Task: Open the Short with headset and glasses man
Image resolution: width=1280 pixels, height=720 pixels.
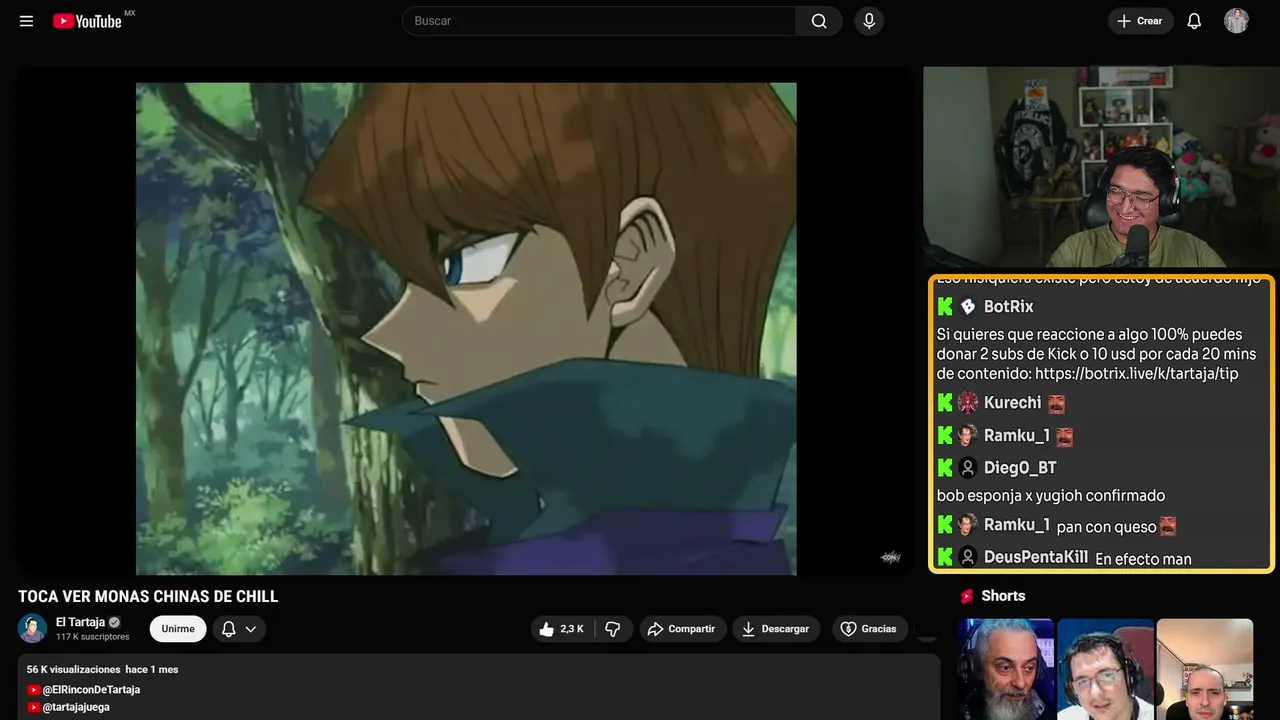Action: coord(1105,669)
